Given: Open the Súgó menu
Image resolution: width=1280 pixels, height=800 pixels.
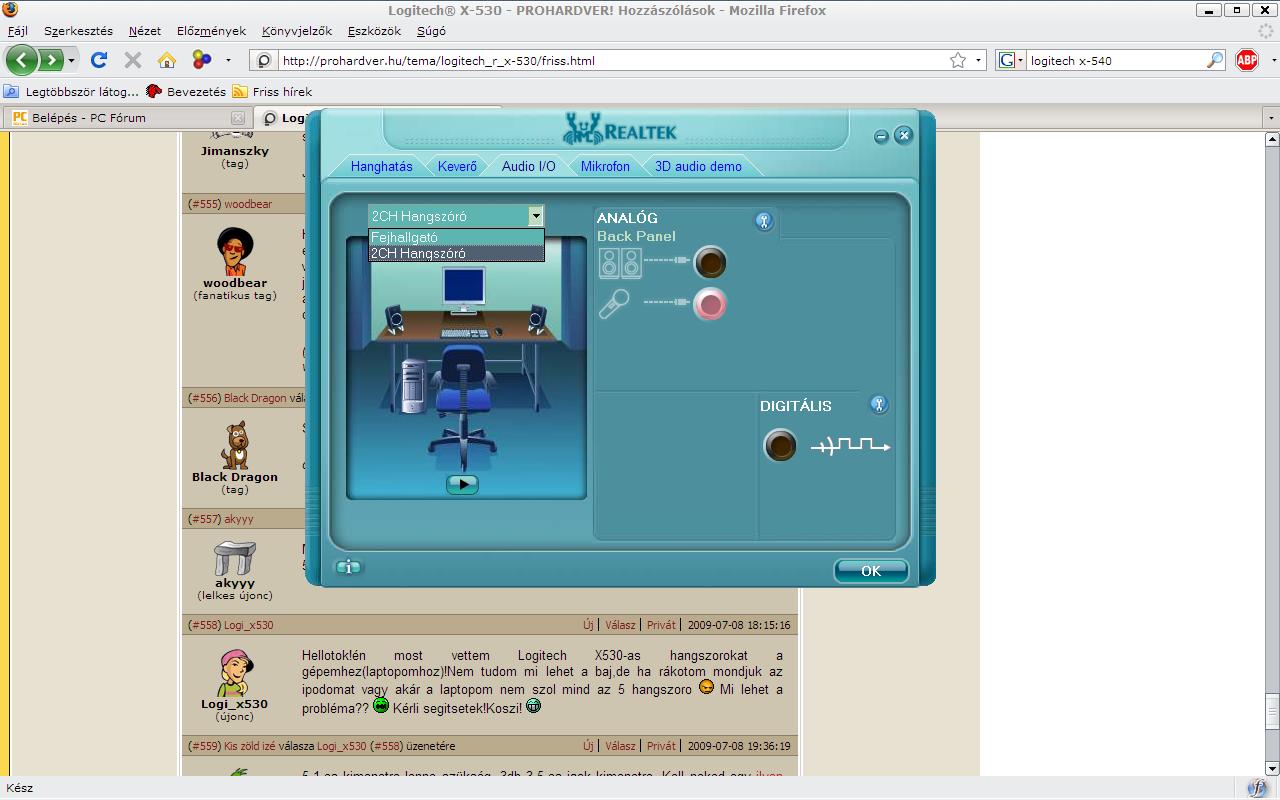Looking at the screenshot, I should (431, 31).
